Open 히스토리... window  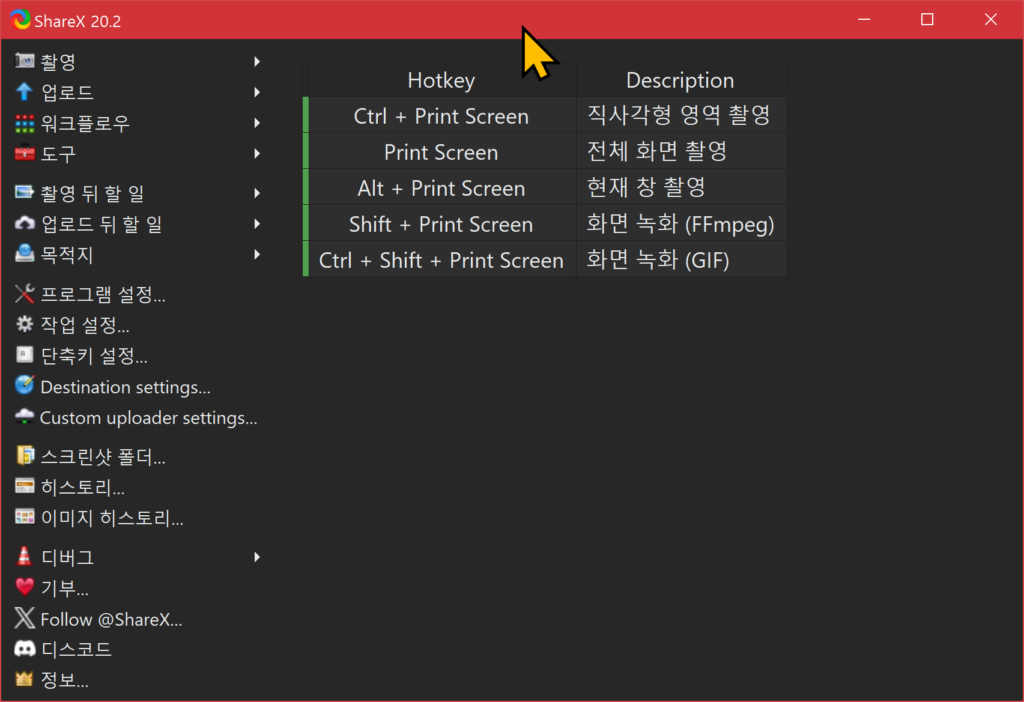click(x=137, y=487)
